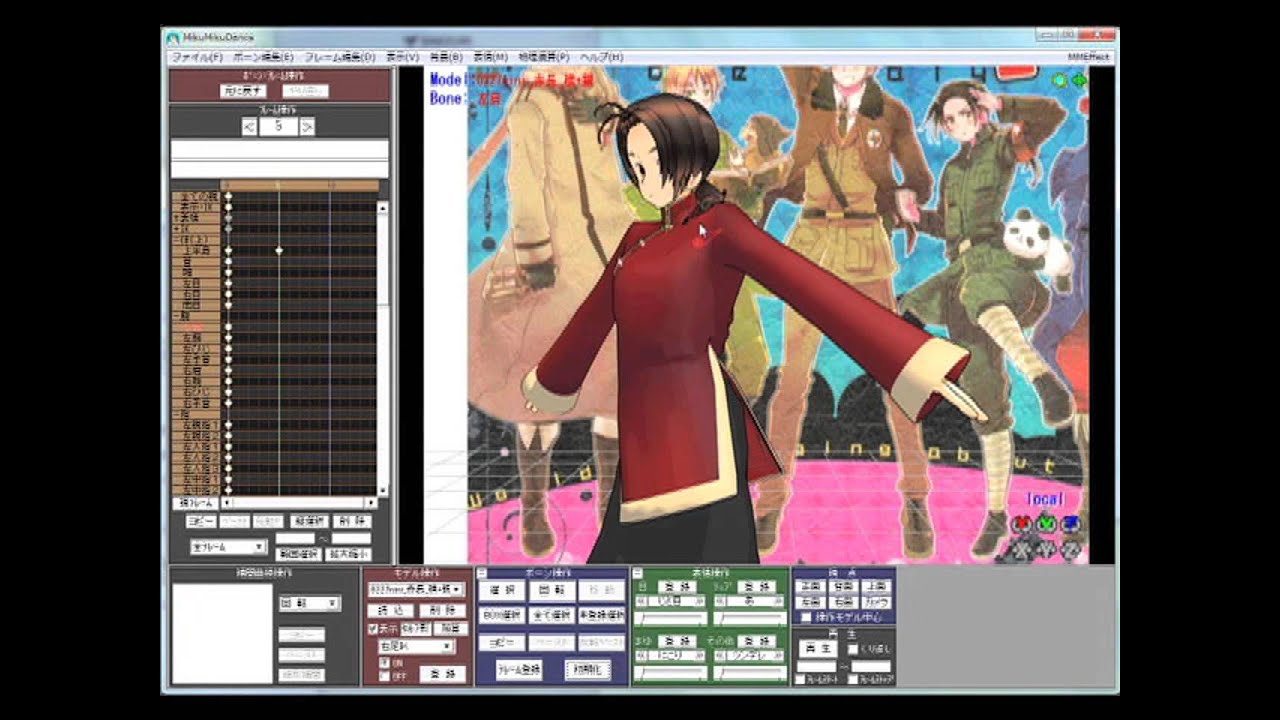Click the timeline horizontal scrollbar right arrow
This screenshot has height=720, width=1280.
point(370,502)
